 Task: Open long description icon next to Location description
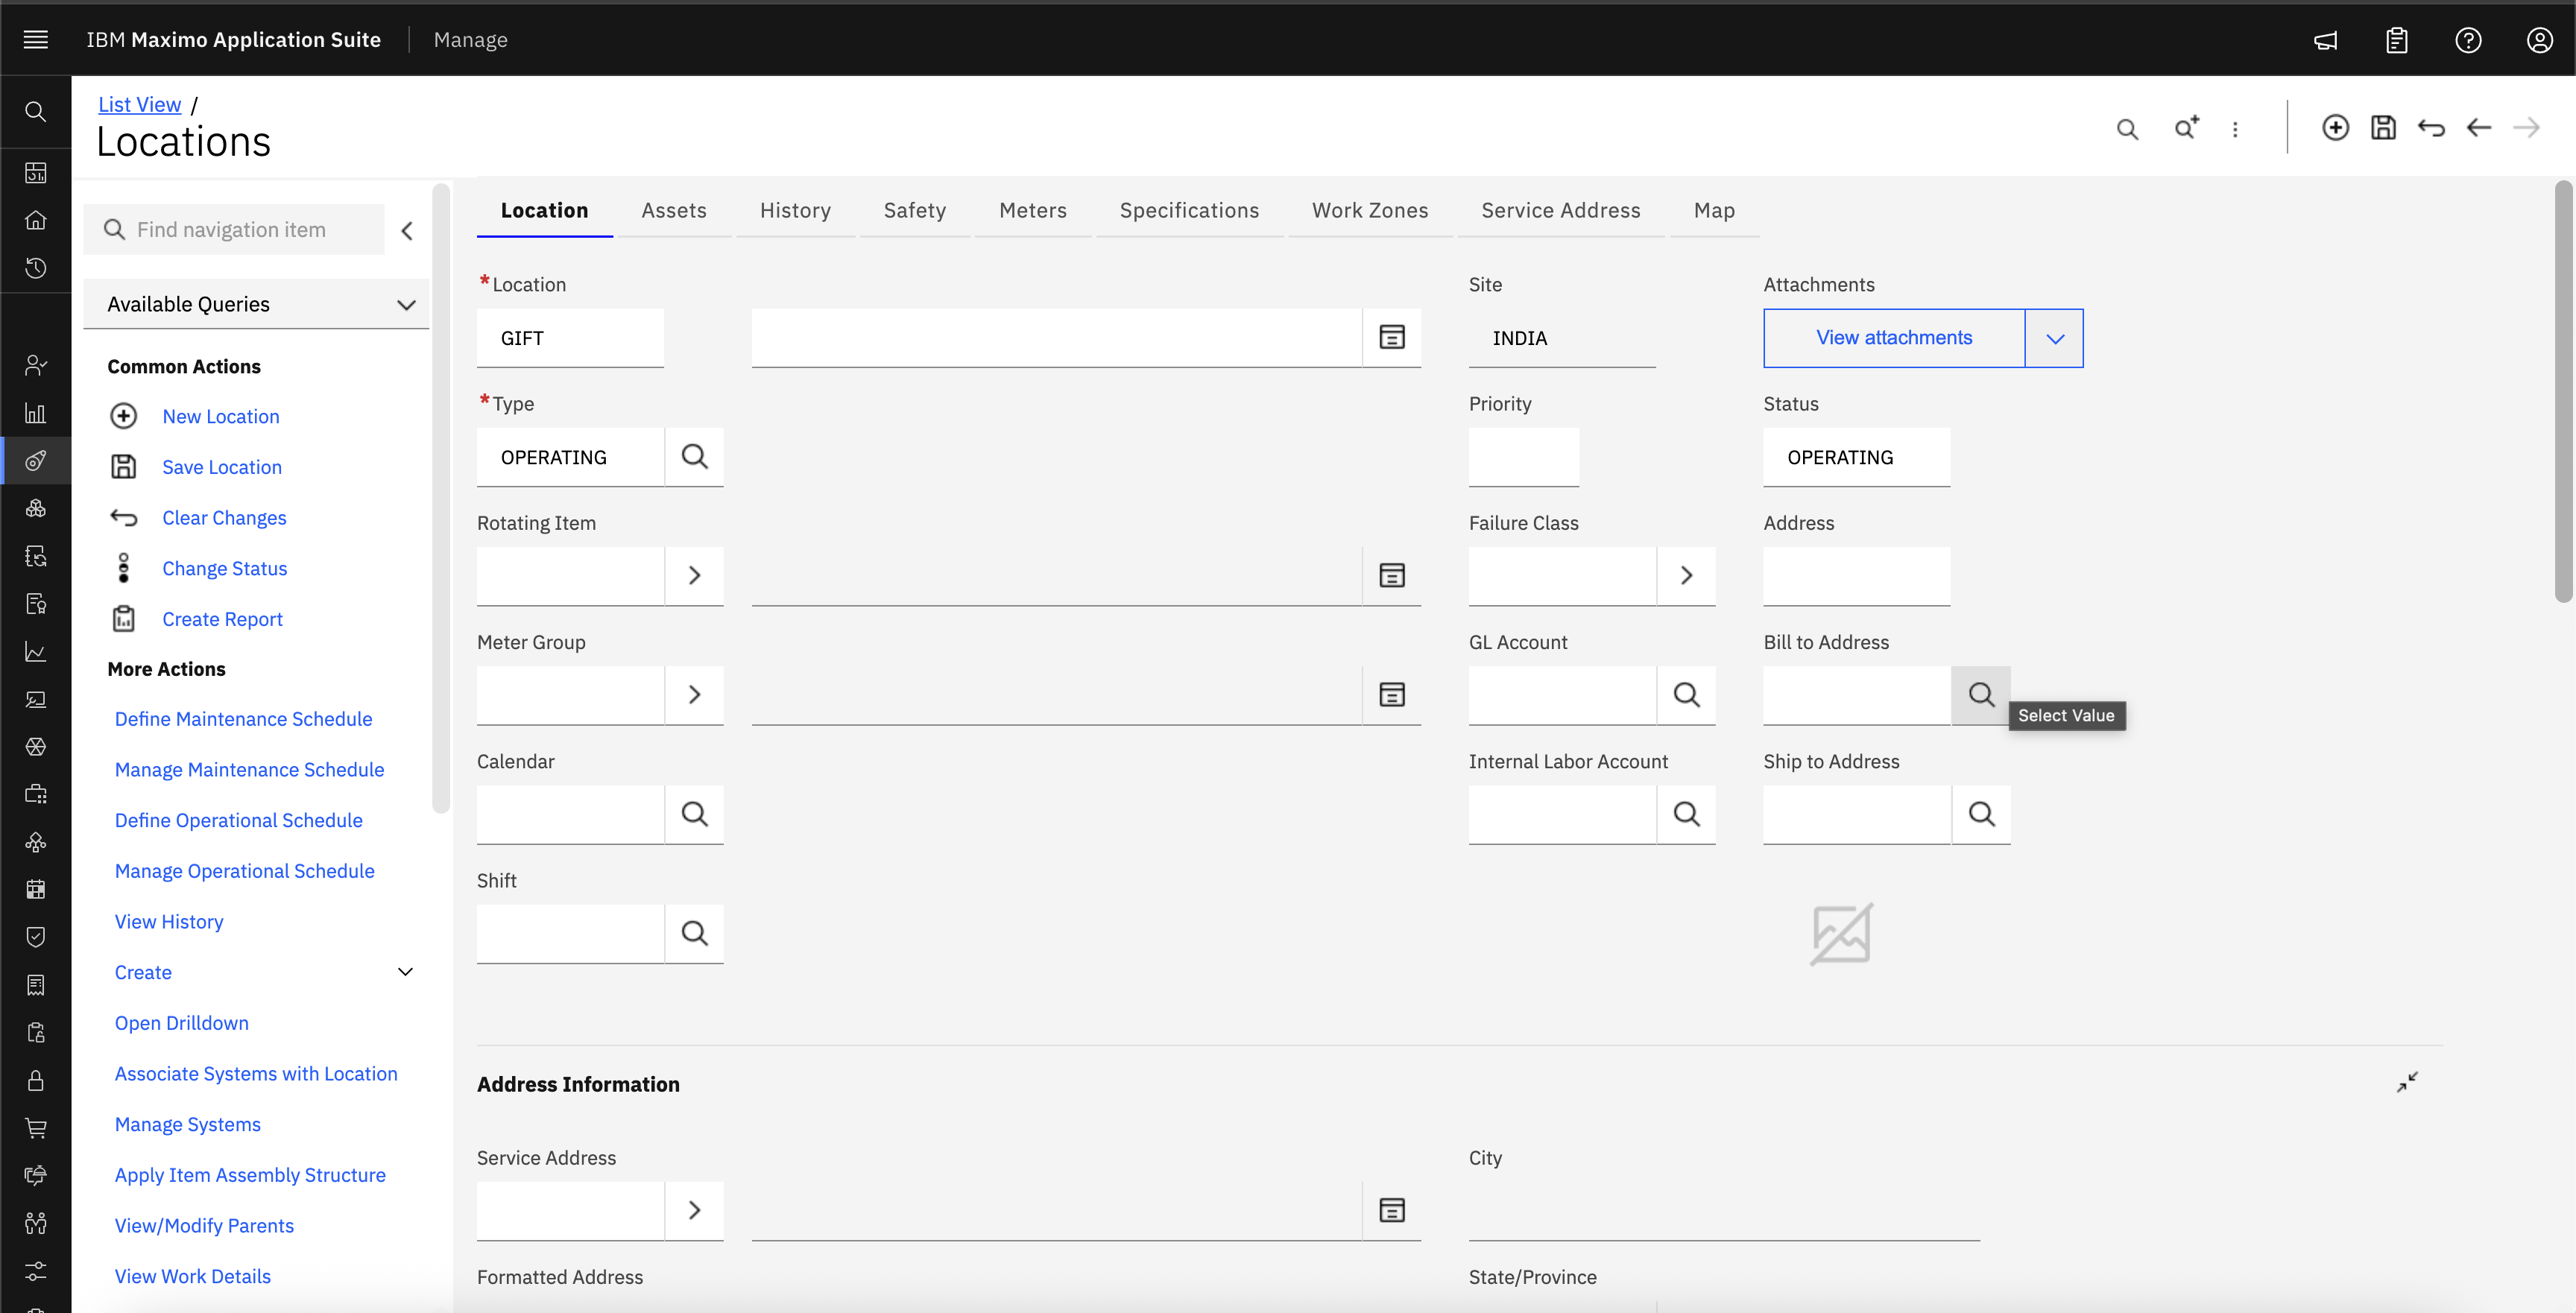(x=1392, y=337)
